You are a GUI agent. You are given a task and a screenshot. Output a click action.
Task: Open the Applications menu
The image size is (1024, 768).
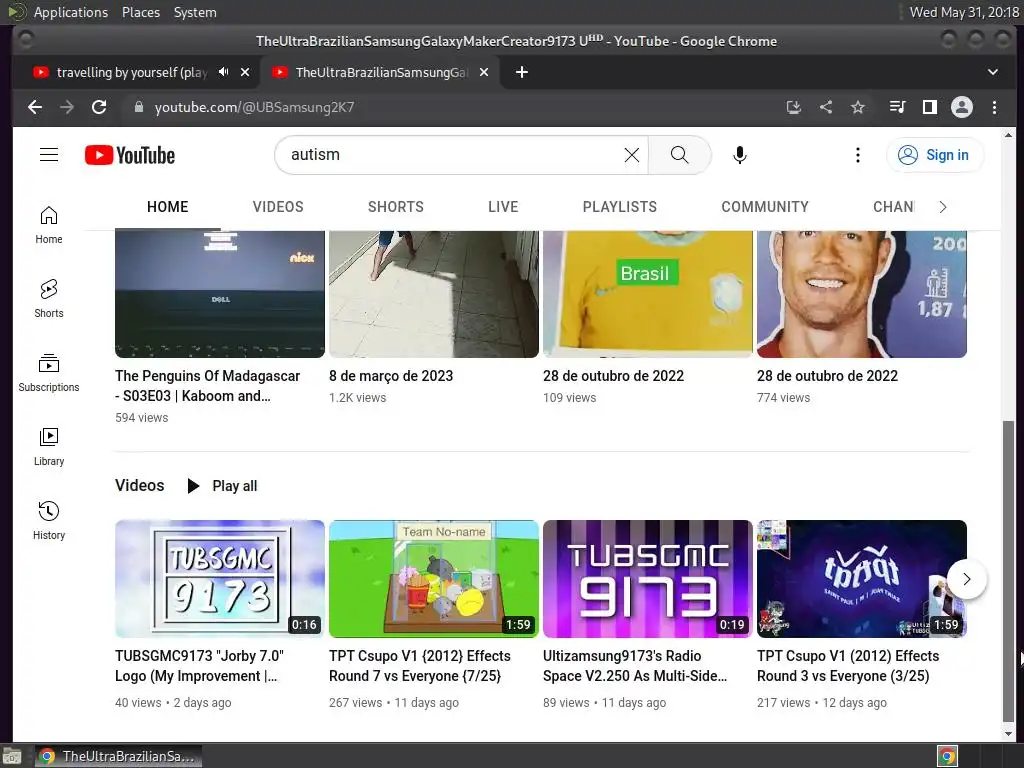(x=71, y=12)
